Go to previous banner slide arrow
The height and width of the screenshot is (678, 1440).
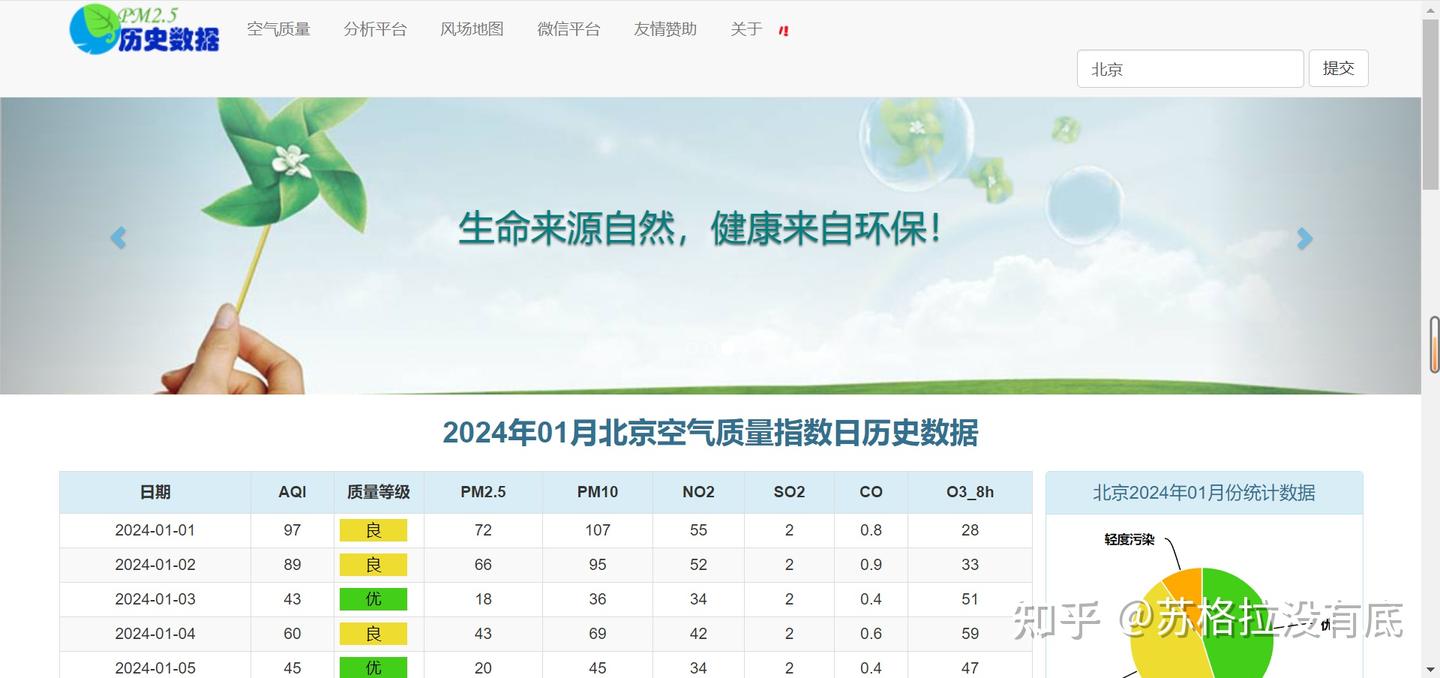[x=118, y=238]
